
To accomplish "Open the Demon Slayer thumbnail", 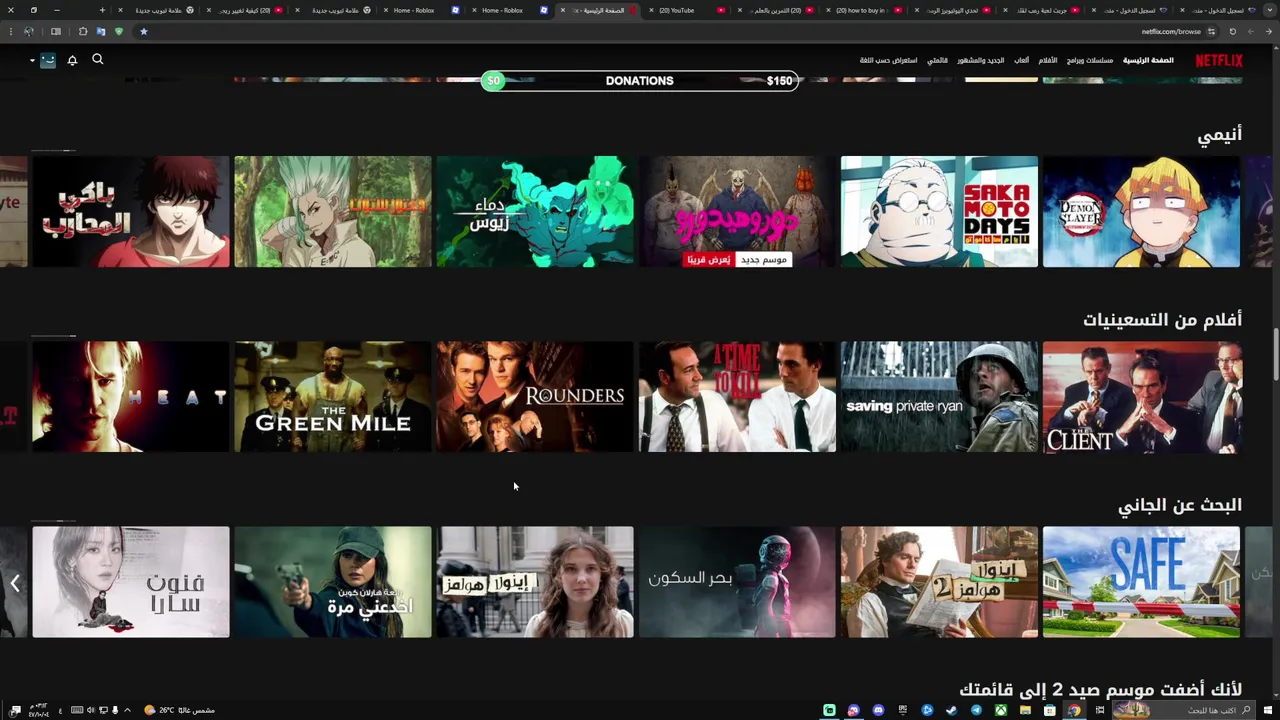I will point(1141,211).
